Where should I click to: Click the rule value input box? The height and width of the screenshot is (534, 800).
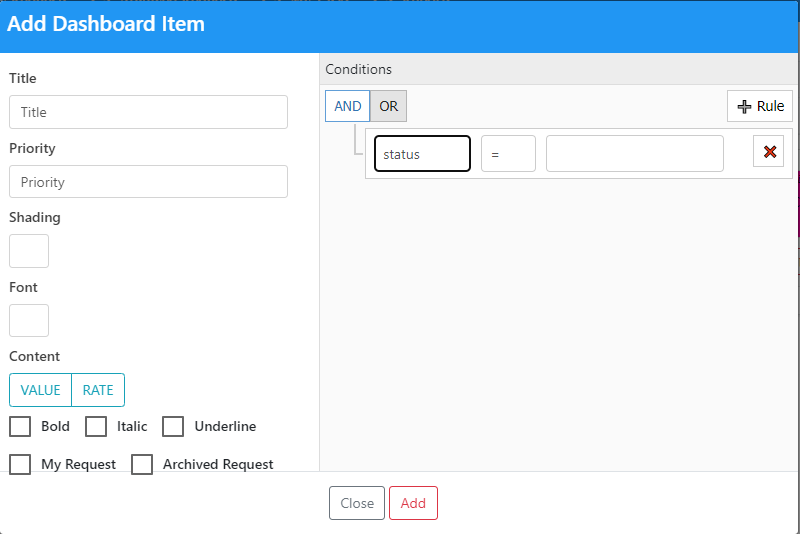pyautogui.click(x=634, y=154)
